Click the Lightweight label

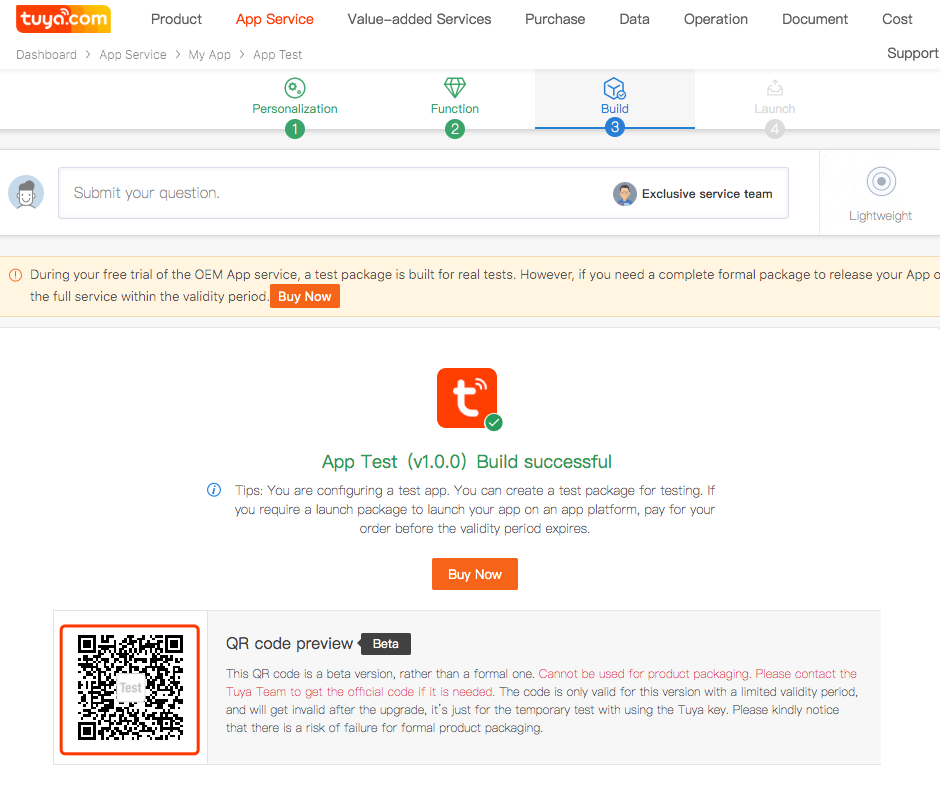click(x=880, y=216)
